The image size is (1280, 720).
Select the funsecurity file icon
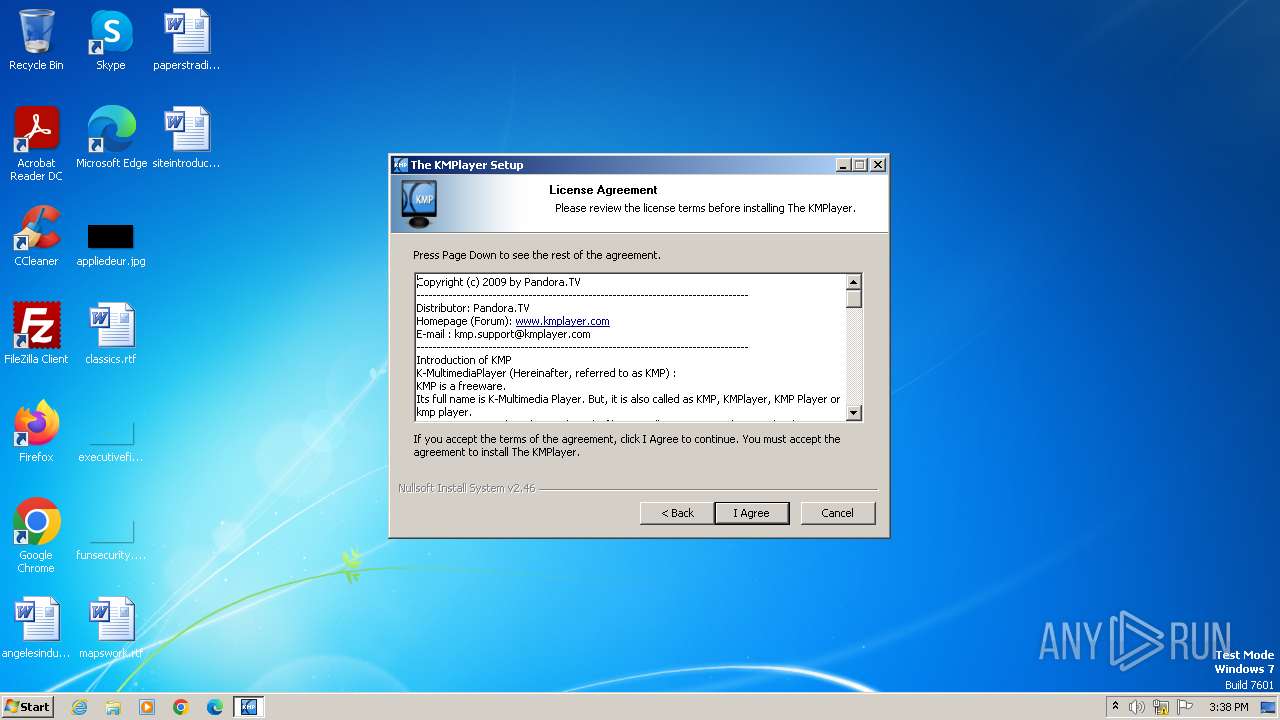coord(110,538)
